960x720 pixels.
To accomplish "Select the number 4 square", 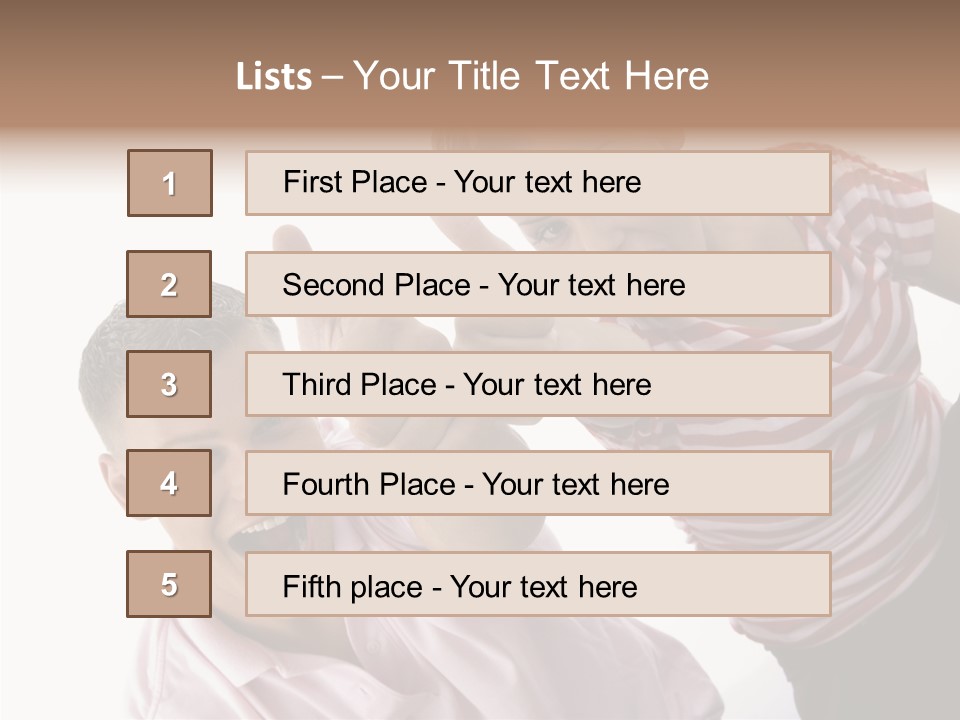I will 169,483.
